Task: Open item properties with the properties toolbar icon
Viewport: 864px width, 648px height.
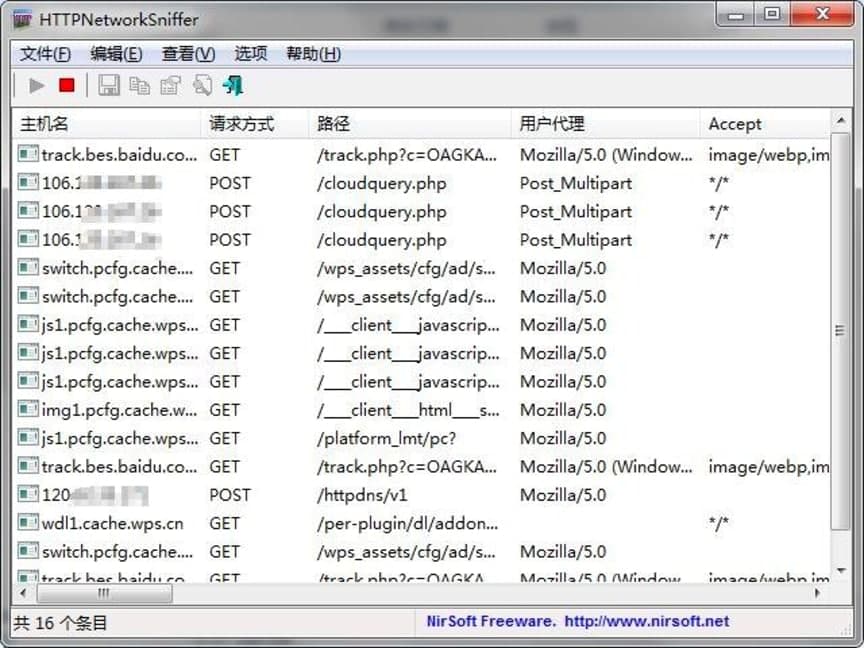Action: point(170,86)
